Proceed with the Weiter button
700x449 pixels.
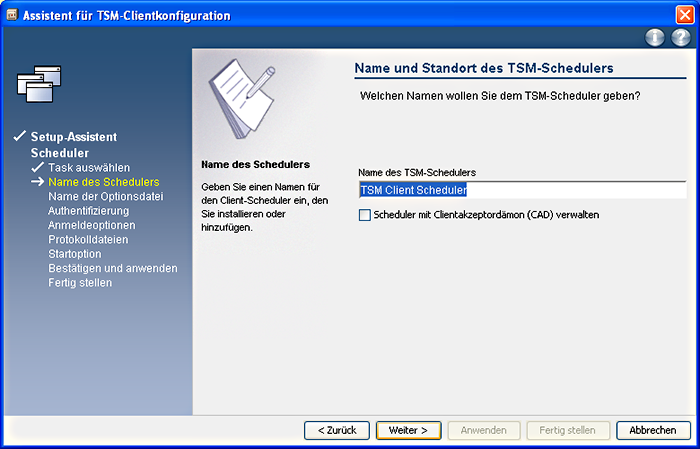tap(408, 430)
